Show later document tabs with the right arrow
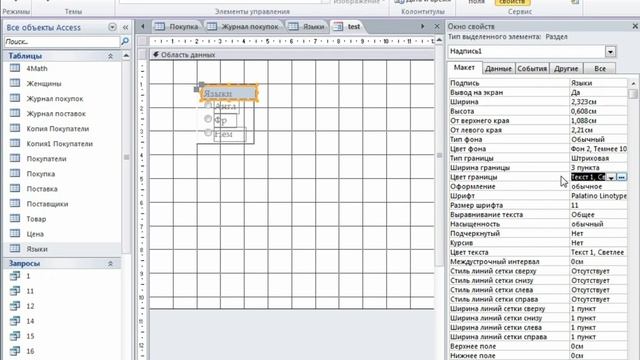640x360 pixels. click(x=422, y=27)
